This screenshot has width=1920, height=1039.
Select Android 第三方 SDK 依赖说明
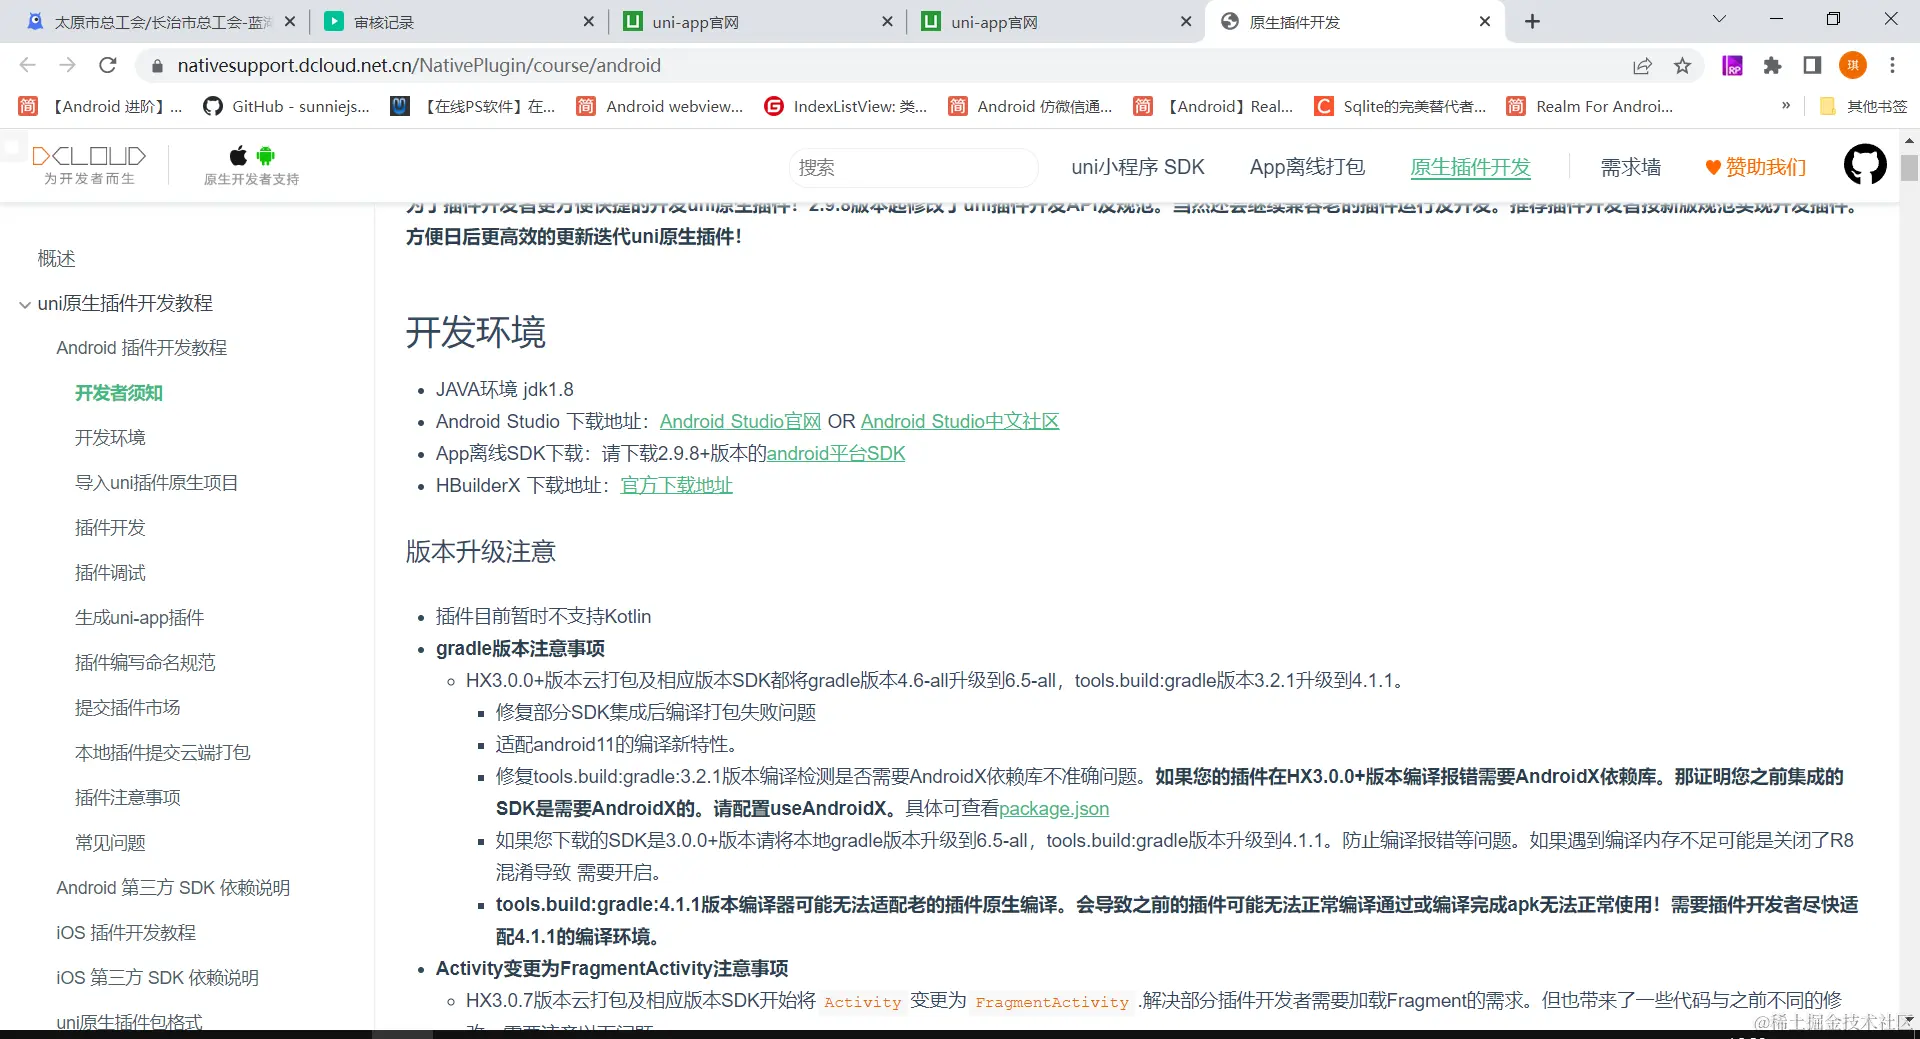pyautogui.click(x=173, y=887)
